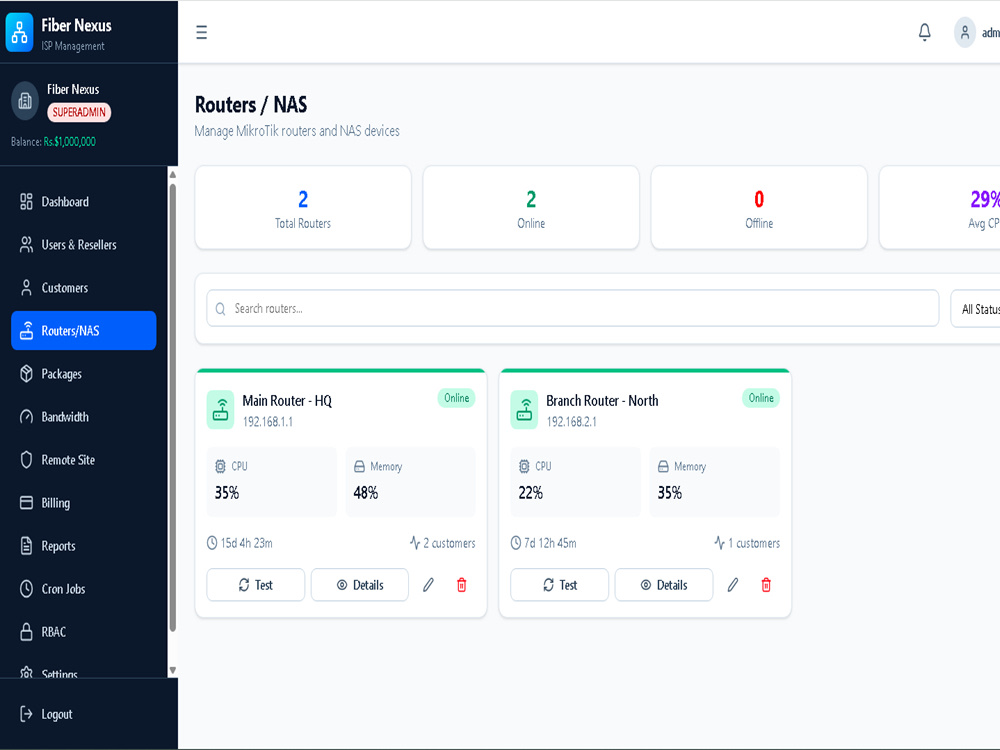The height and width of the screenshot is (750, 1000).
Task: View Details of Branch Router - North
Action: point(664,585)
